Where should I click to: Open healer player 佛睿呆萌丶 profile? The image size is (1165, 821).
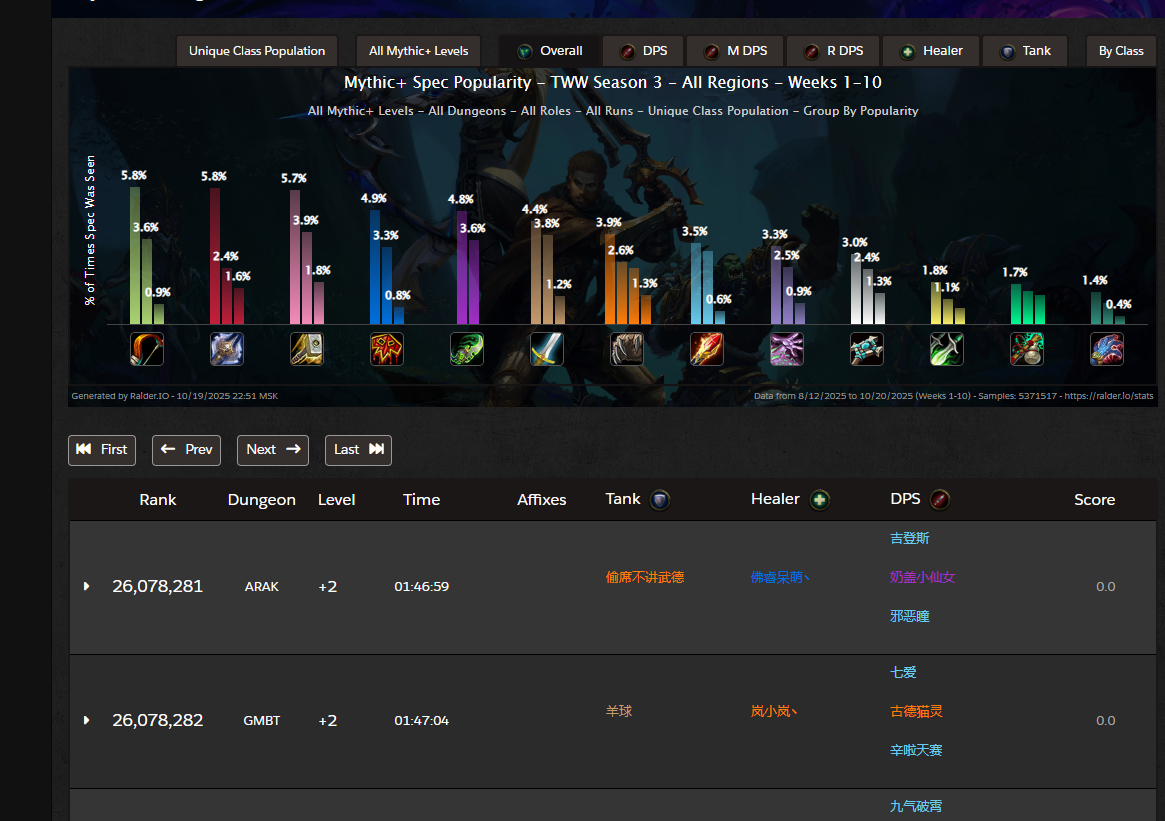pyautogui.click(x=780, y=577)
